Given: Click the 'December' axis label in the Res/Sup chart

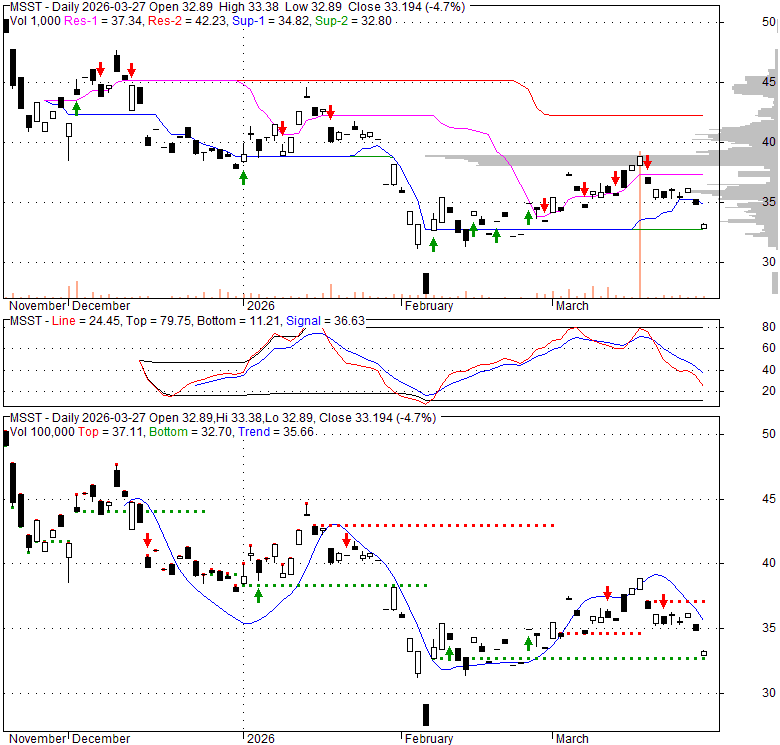Looking at the screenshot, I should click(101, 305).
